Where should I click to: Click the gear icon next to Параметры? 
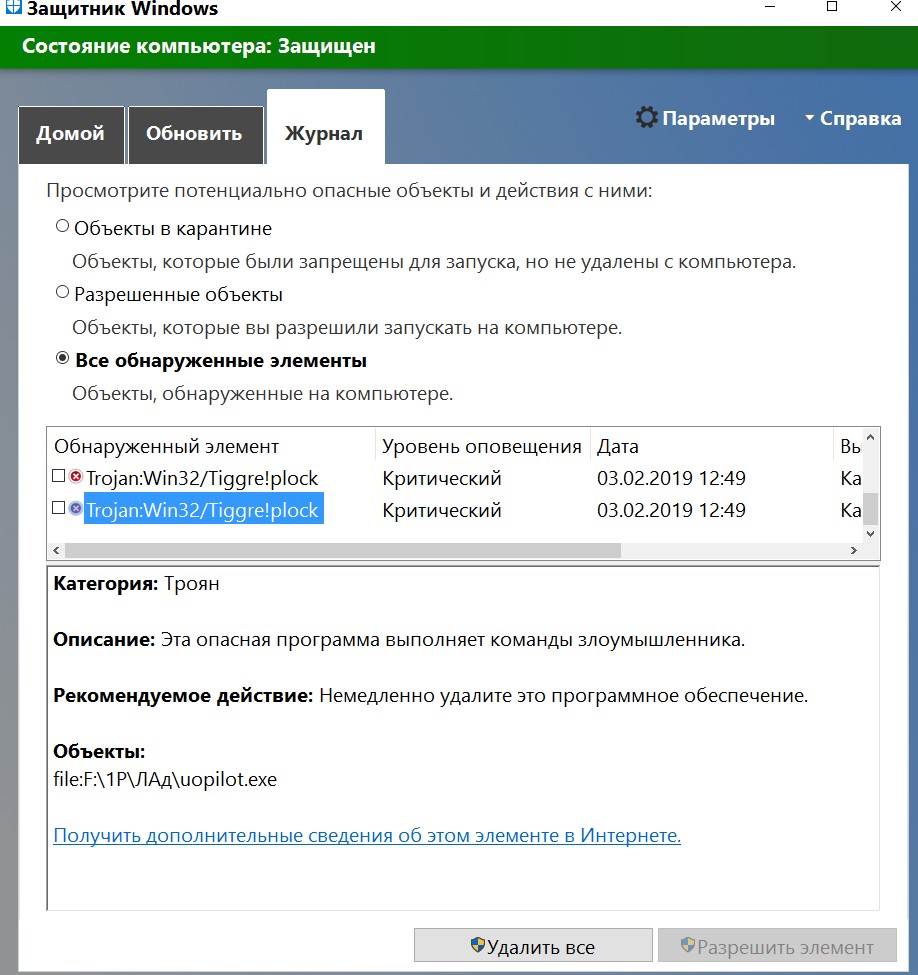647,118
